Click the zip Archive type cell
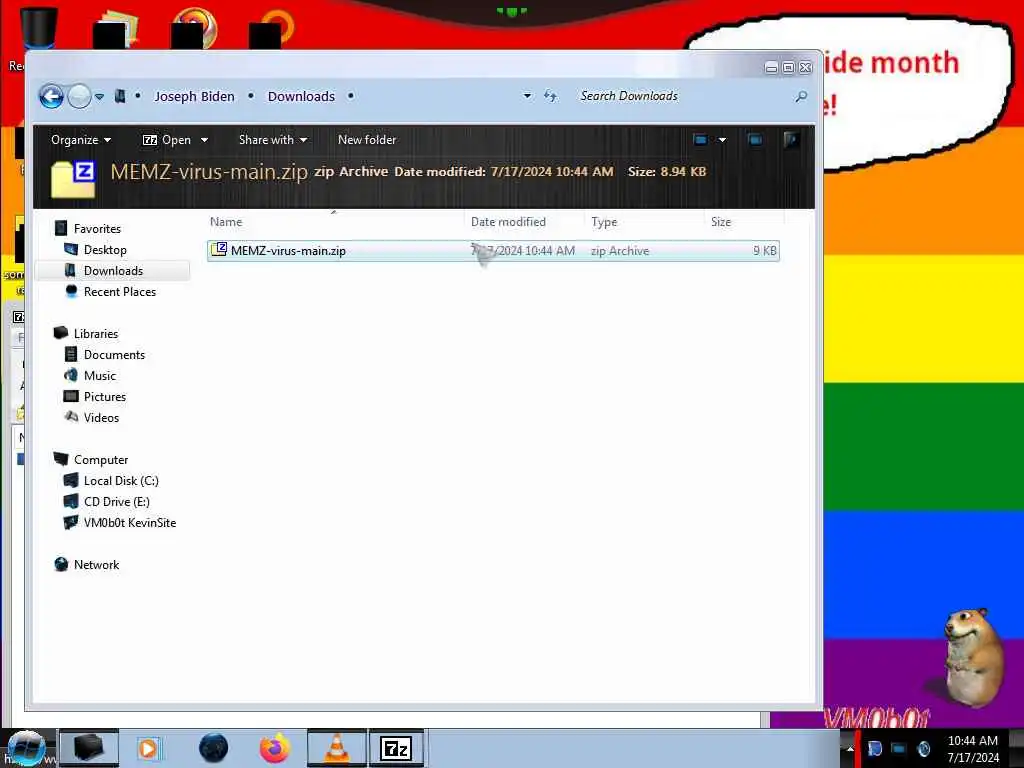 tap(620, 251)
